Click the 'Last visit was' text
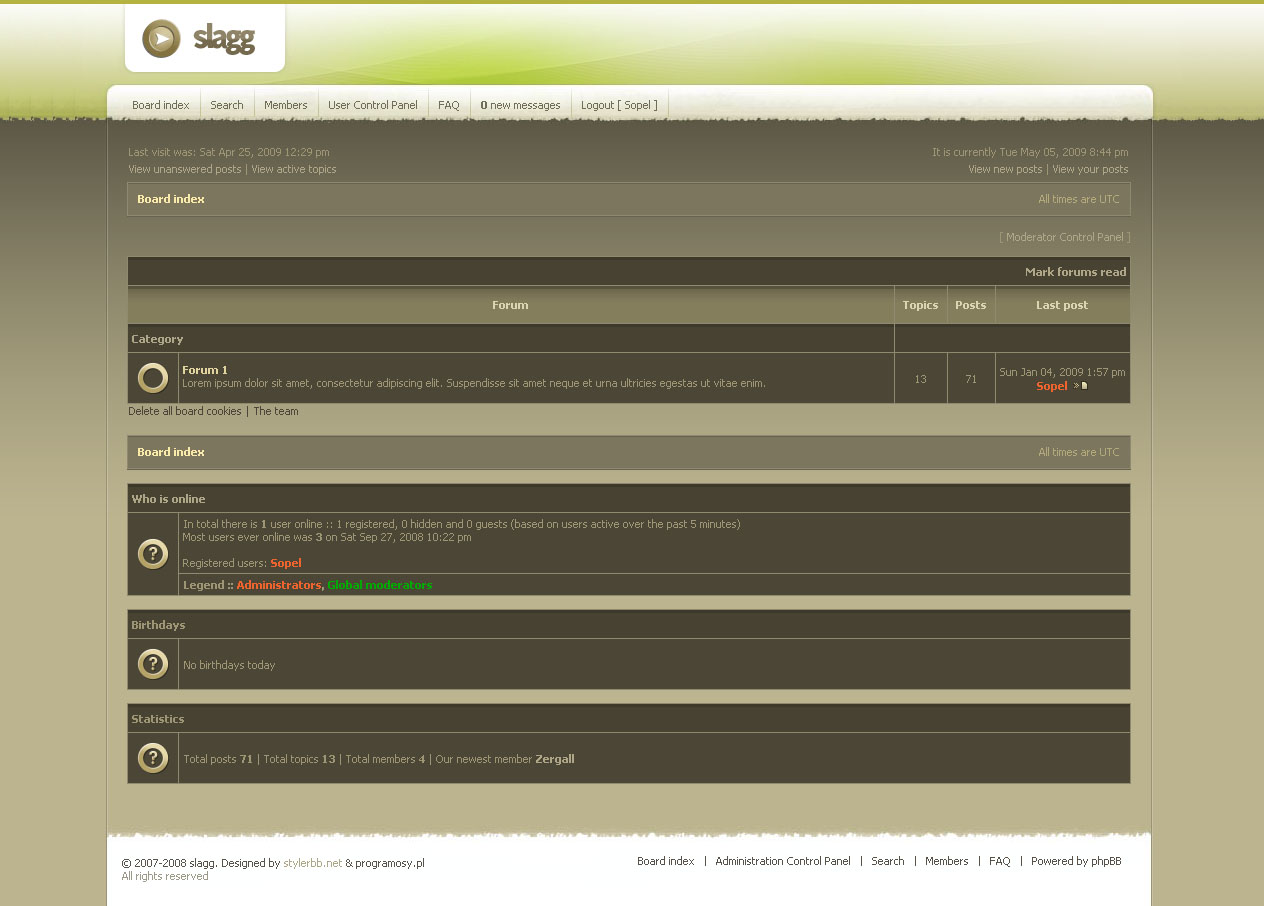This screenshot has height=906, width=1264. 229,152
